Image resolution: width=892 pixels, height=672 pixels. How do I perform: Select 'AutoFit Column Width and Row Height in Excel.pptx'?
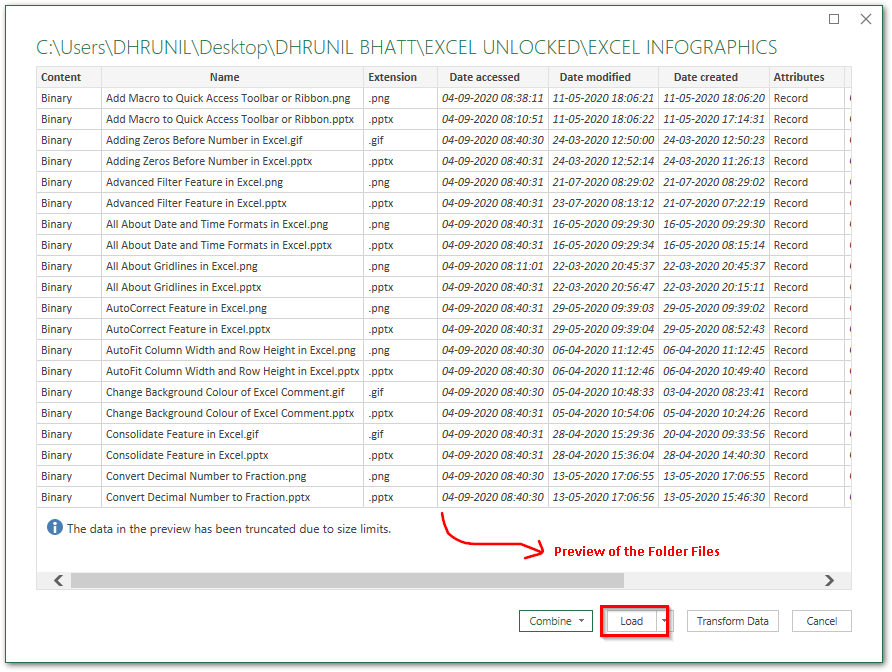click(x=233, y=371)
